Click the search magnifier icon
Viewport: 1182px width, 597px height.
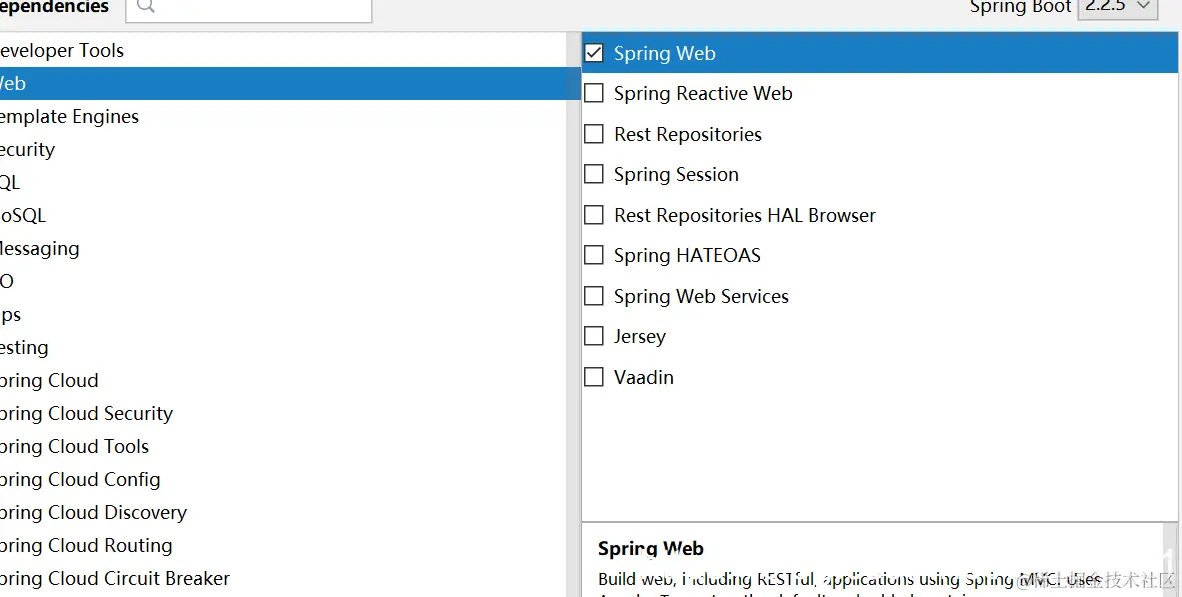(146, 6)
